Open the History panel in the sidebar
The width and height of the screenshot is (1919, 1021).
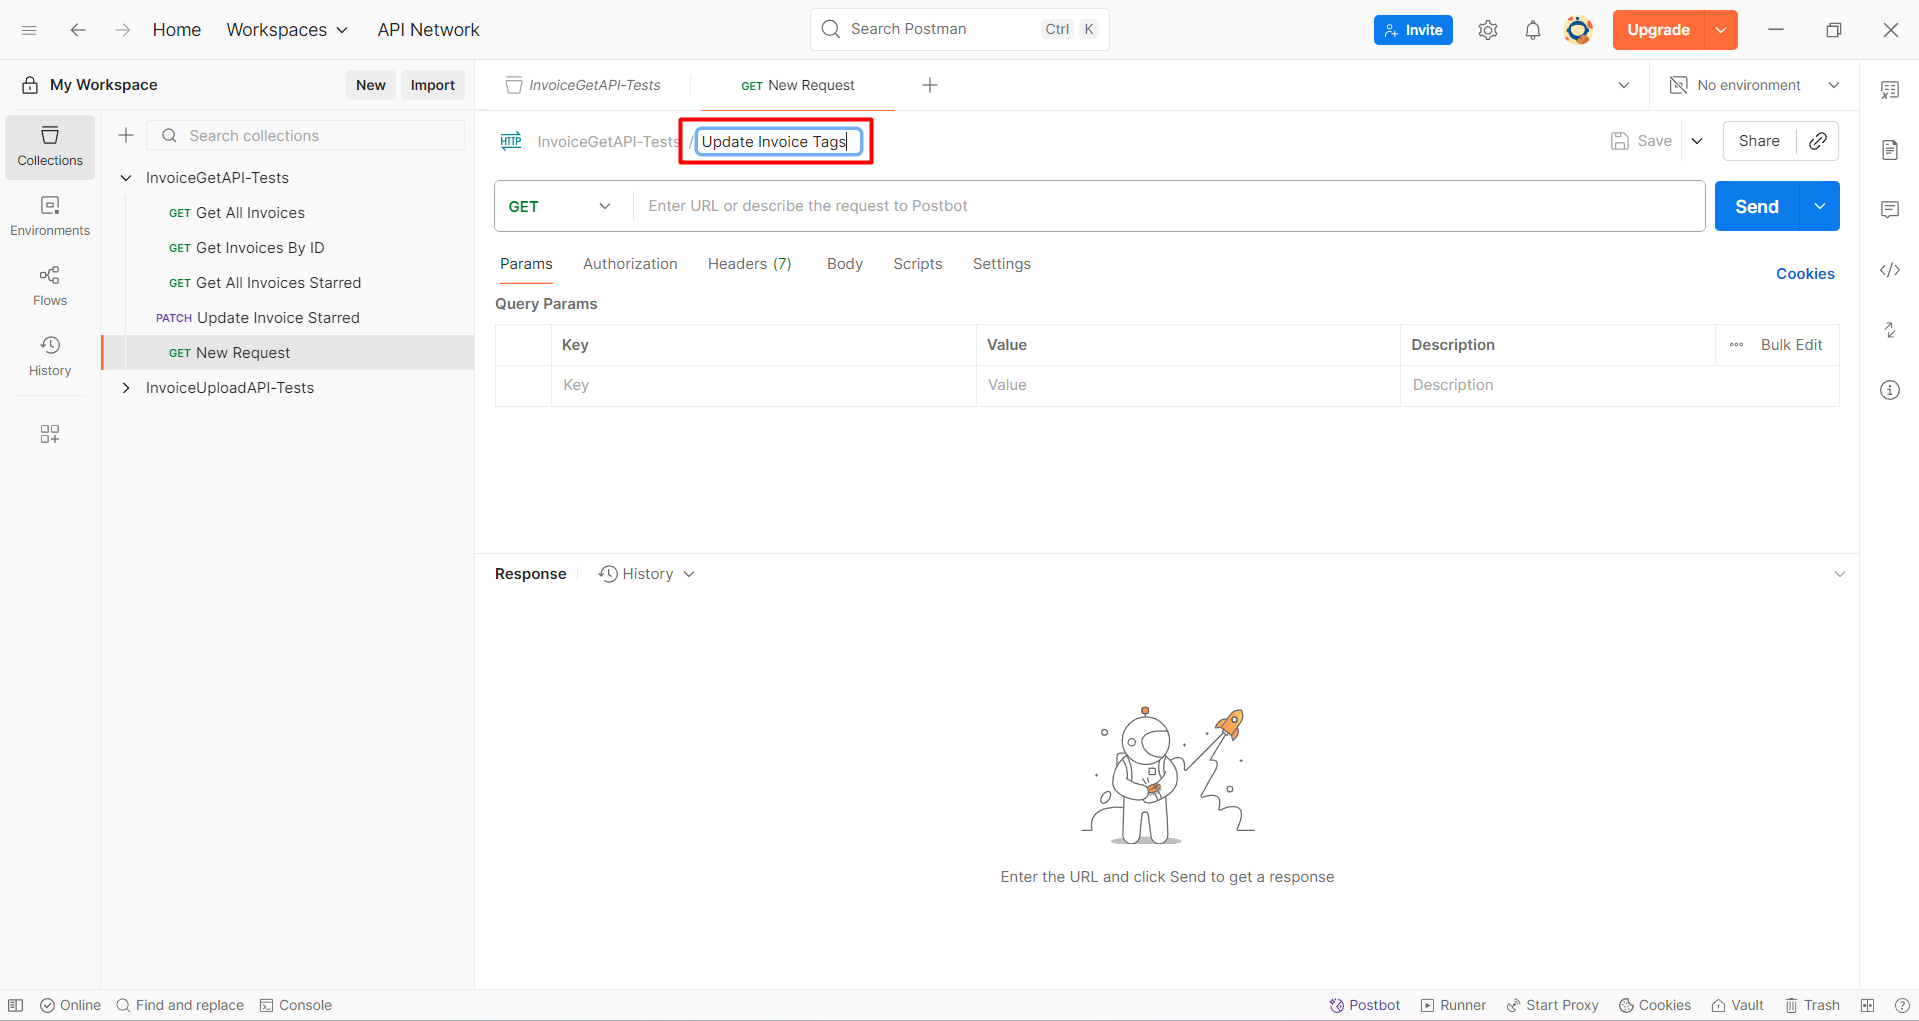click(x=49, y=355)
